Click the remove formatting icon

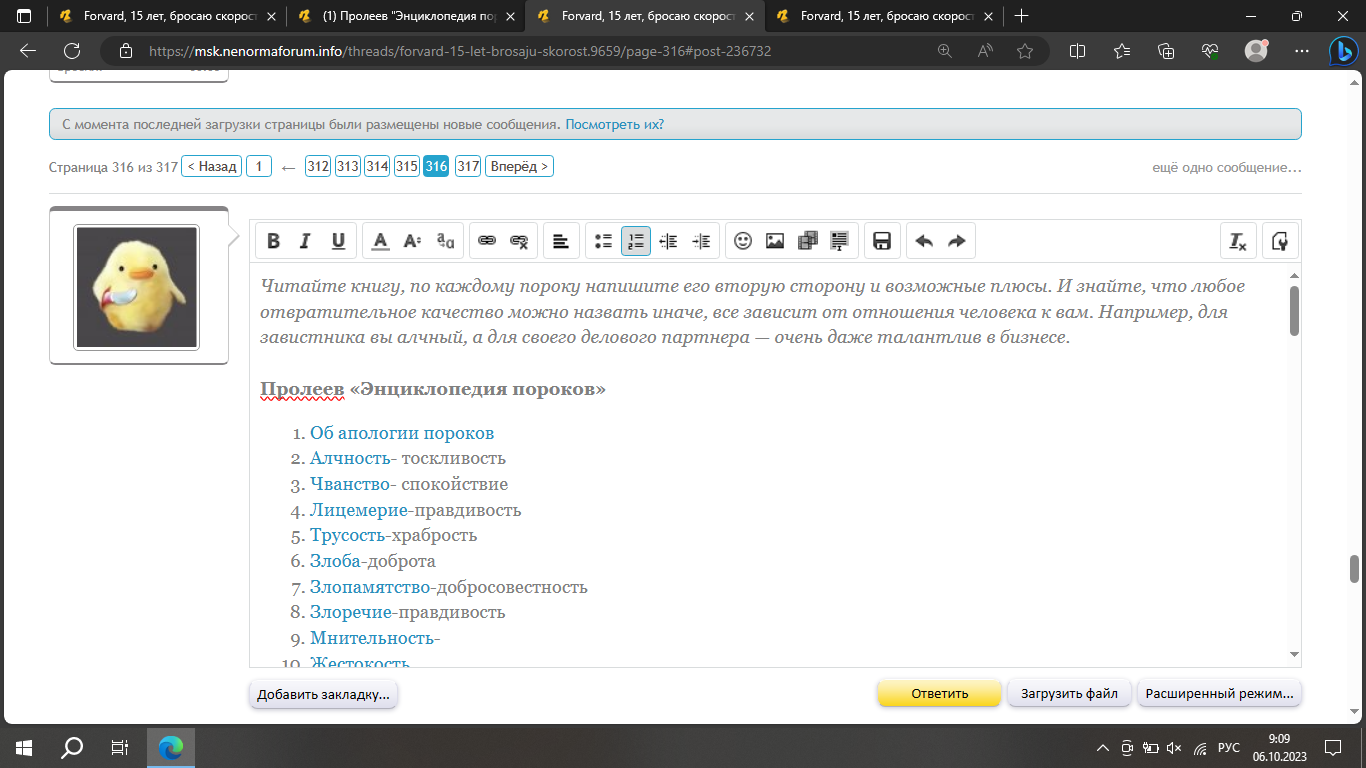click(1238, 241)
